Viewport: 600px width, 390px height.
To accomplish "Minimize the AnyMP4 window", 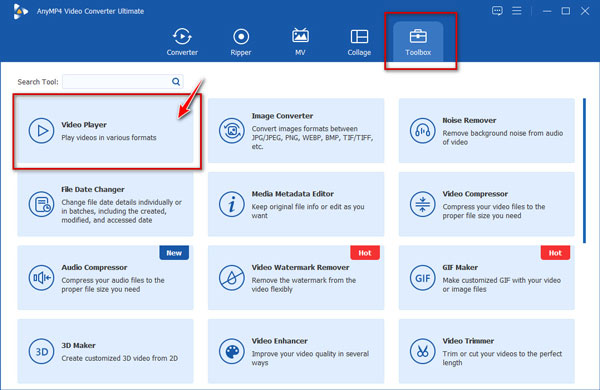I will click(547, 11).
